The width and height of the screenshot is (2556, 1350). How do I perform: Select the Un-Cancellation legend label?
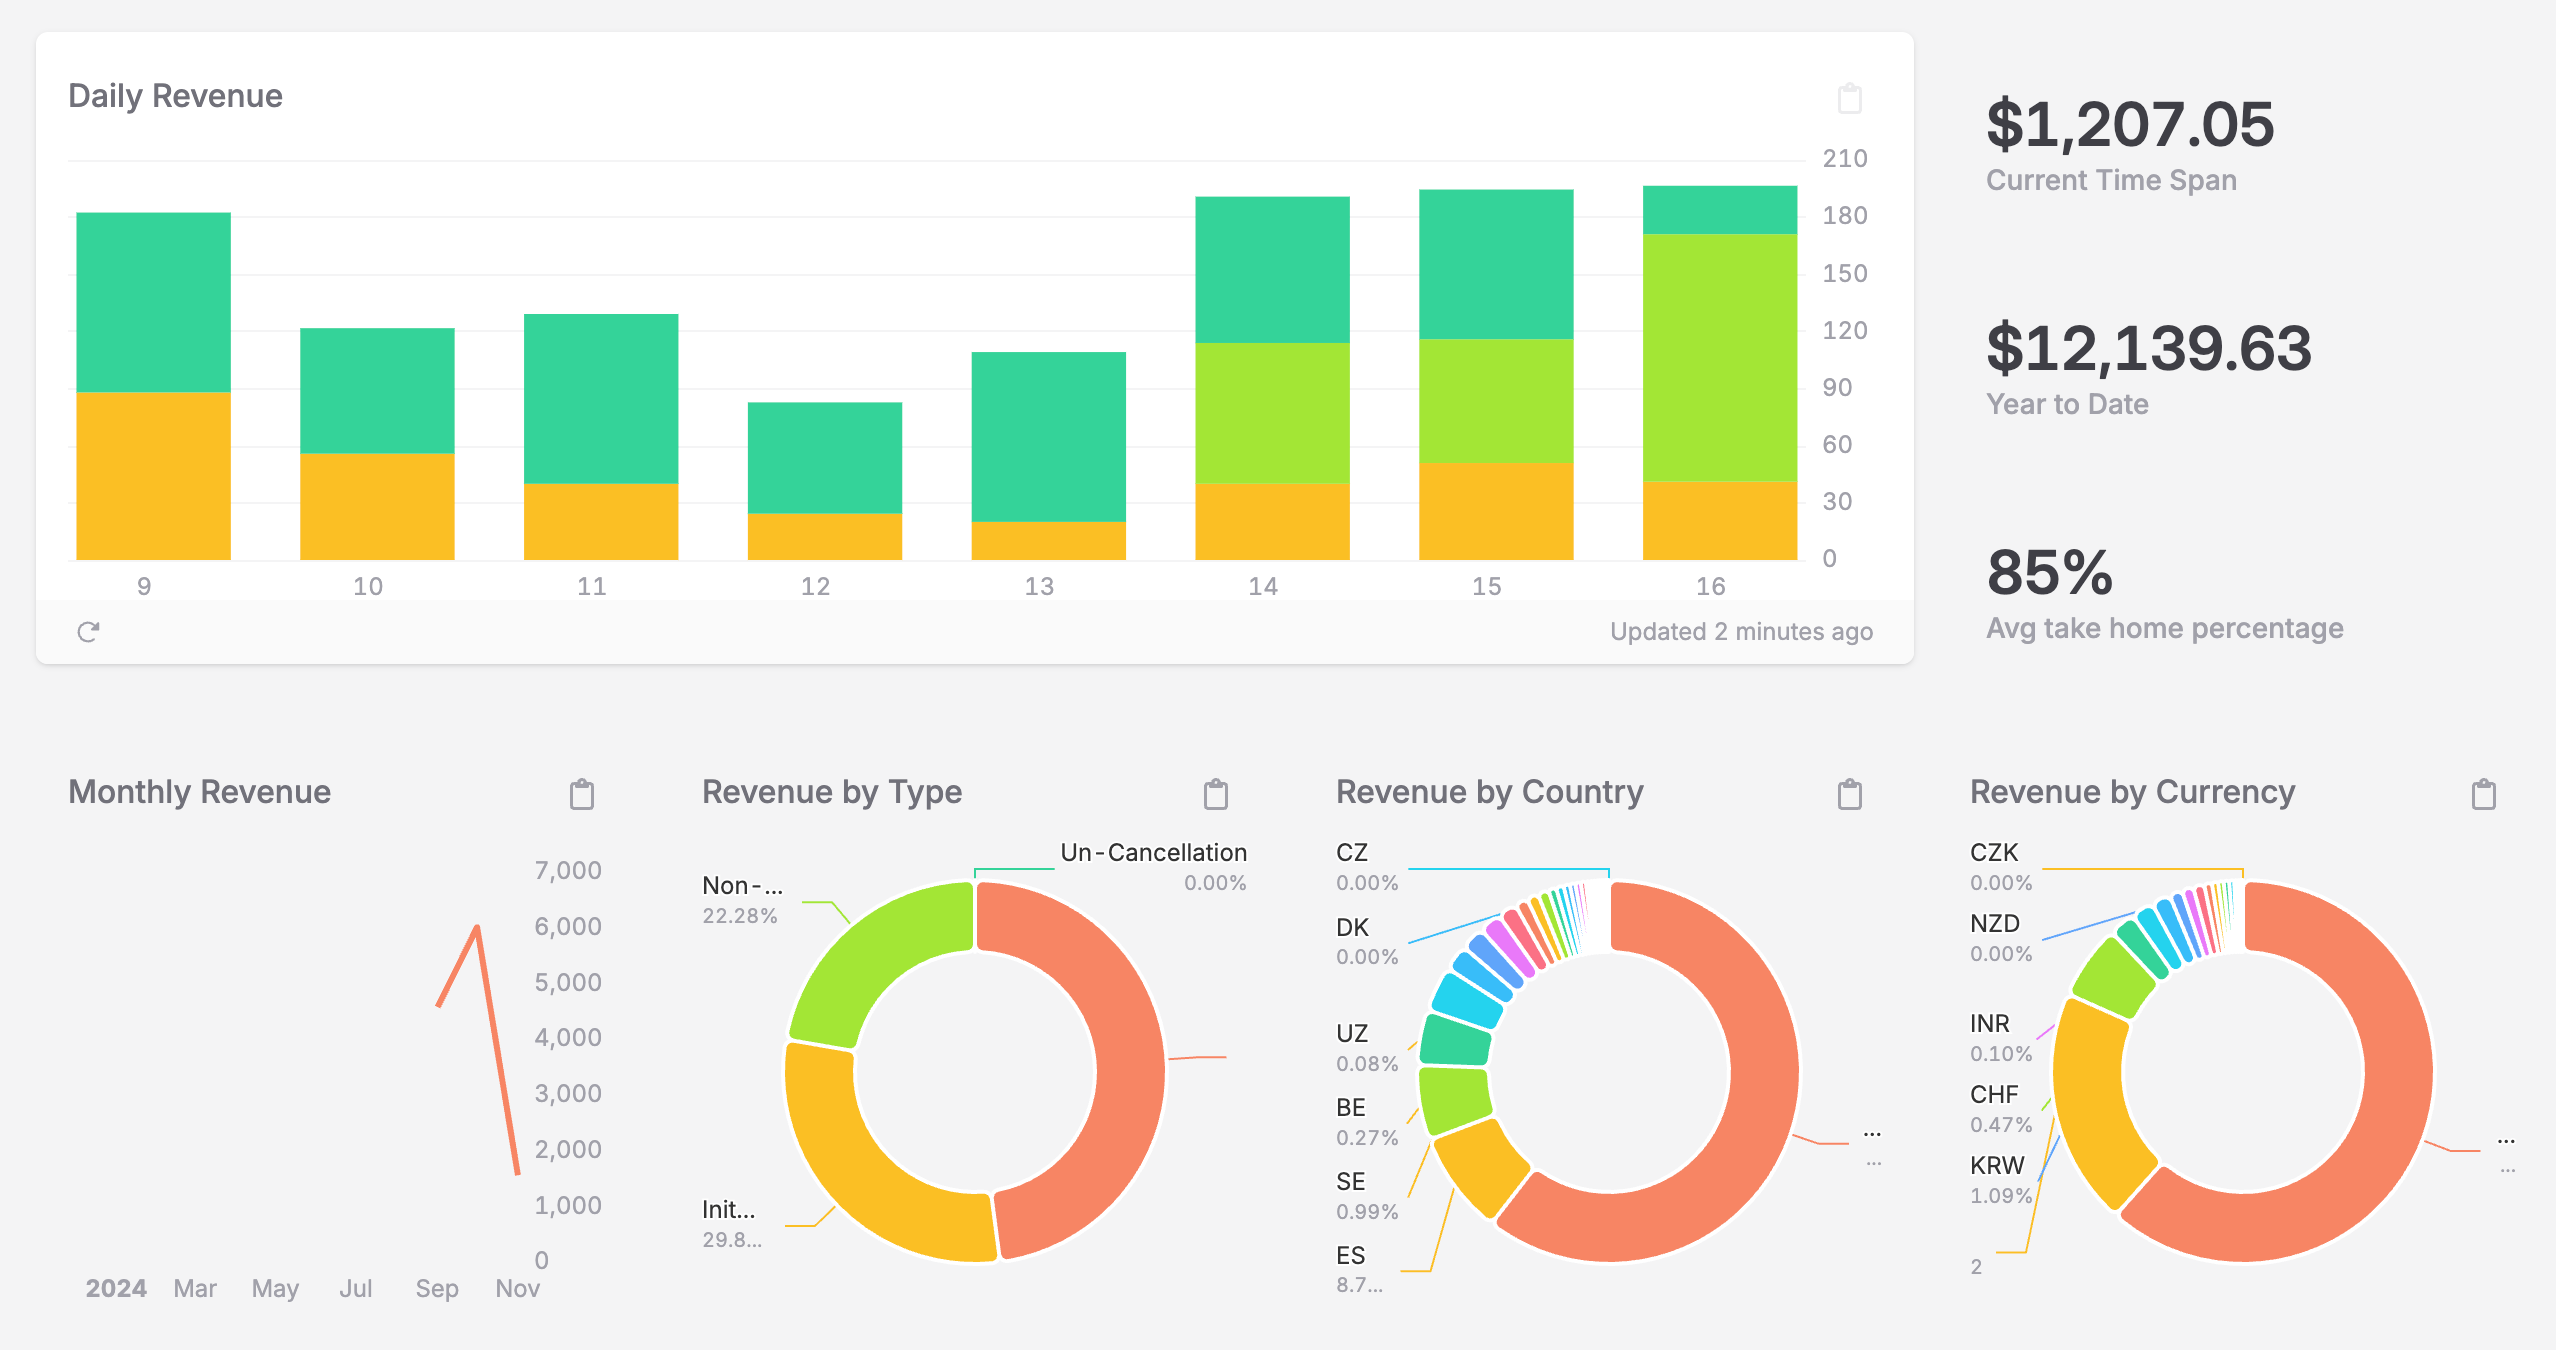[1153, 853]
